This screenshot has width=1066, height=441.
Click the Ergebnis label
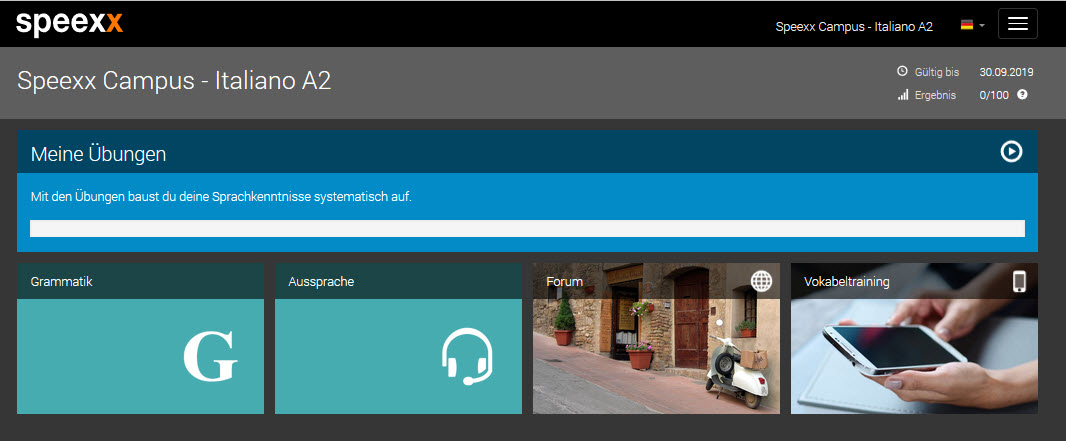coord(935,95)
